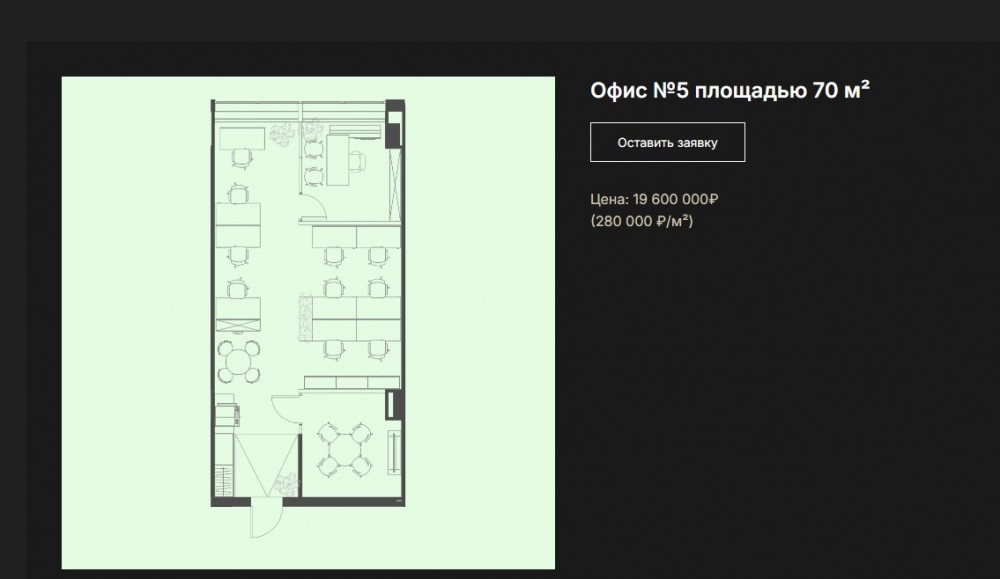This screenshot has height=579, width=1000.
Task: Click the square meeting-room table in the plan
Action: point(345,449)
